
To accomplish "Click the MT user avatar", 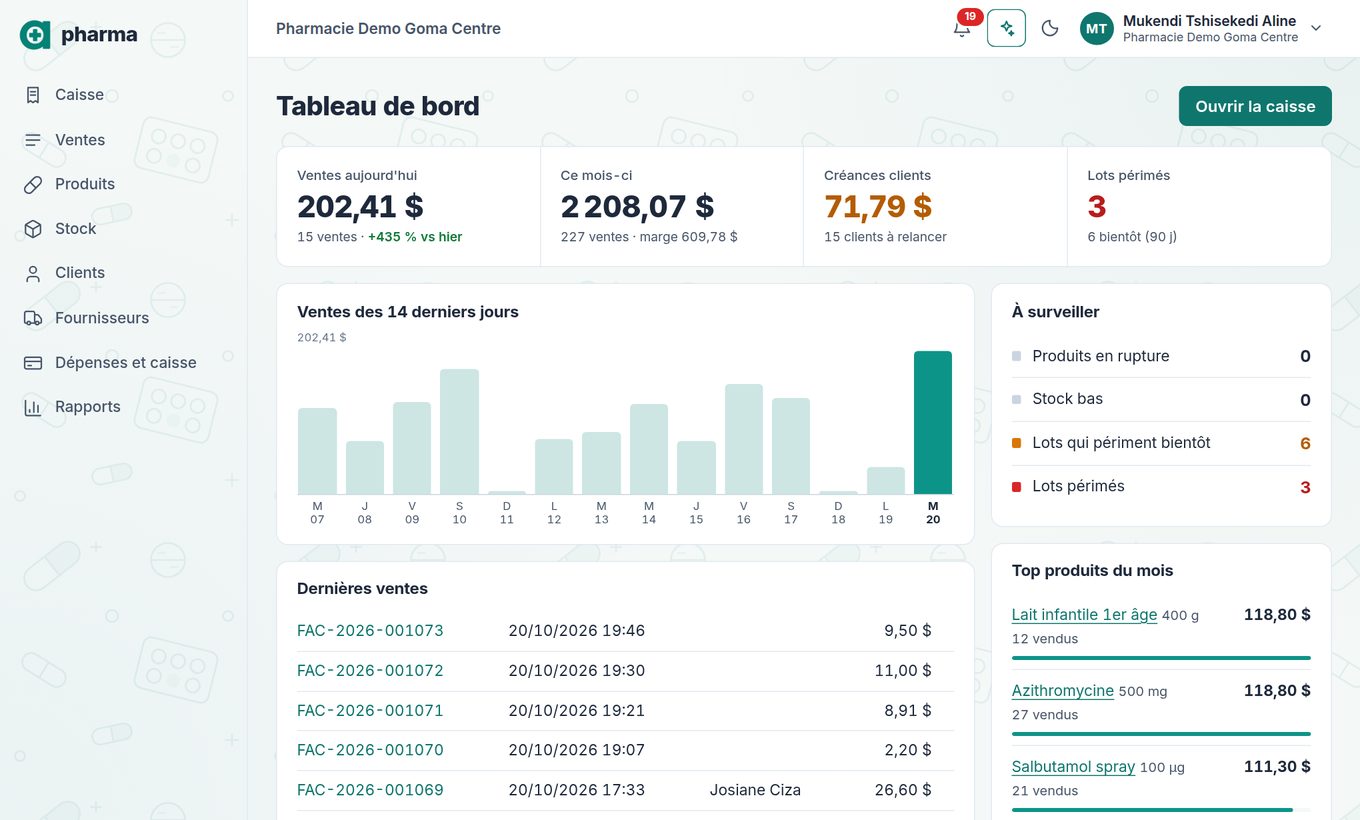I will [1097, 28].
